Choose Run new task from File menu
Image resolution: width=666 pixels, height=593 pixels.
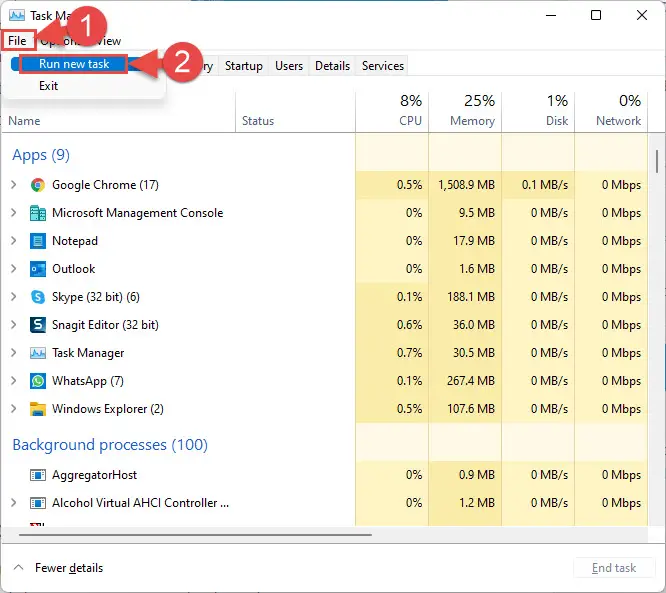(x=74, y=64)
